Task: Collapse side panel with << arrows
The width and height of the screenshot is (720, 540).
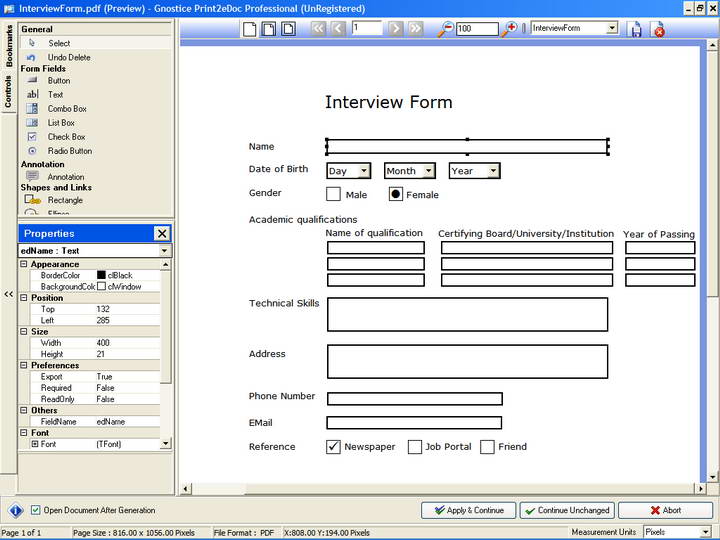Action: click(x=8, y=294)
